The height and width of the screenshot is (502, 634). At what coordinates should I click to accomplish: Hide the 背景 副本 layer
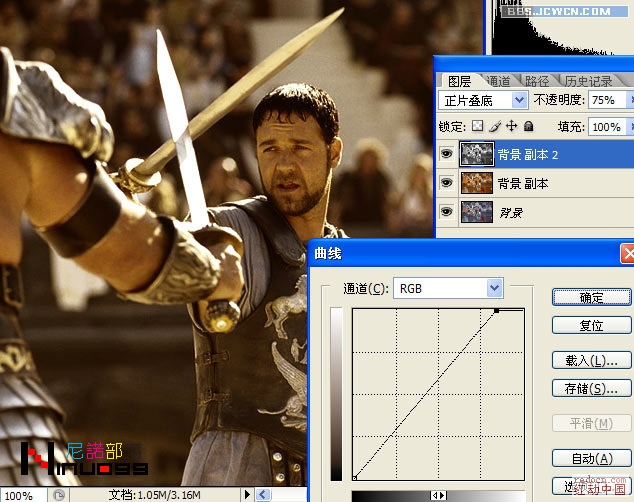coord(446,183)
